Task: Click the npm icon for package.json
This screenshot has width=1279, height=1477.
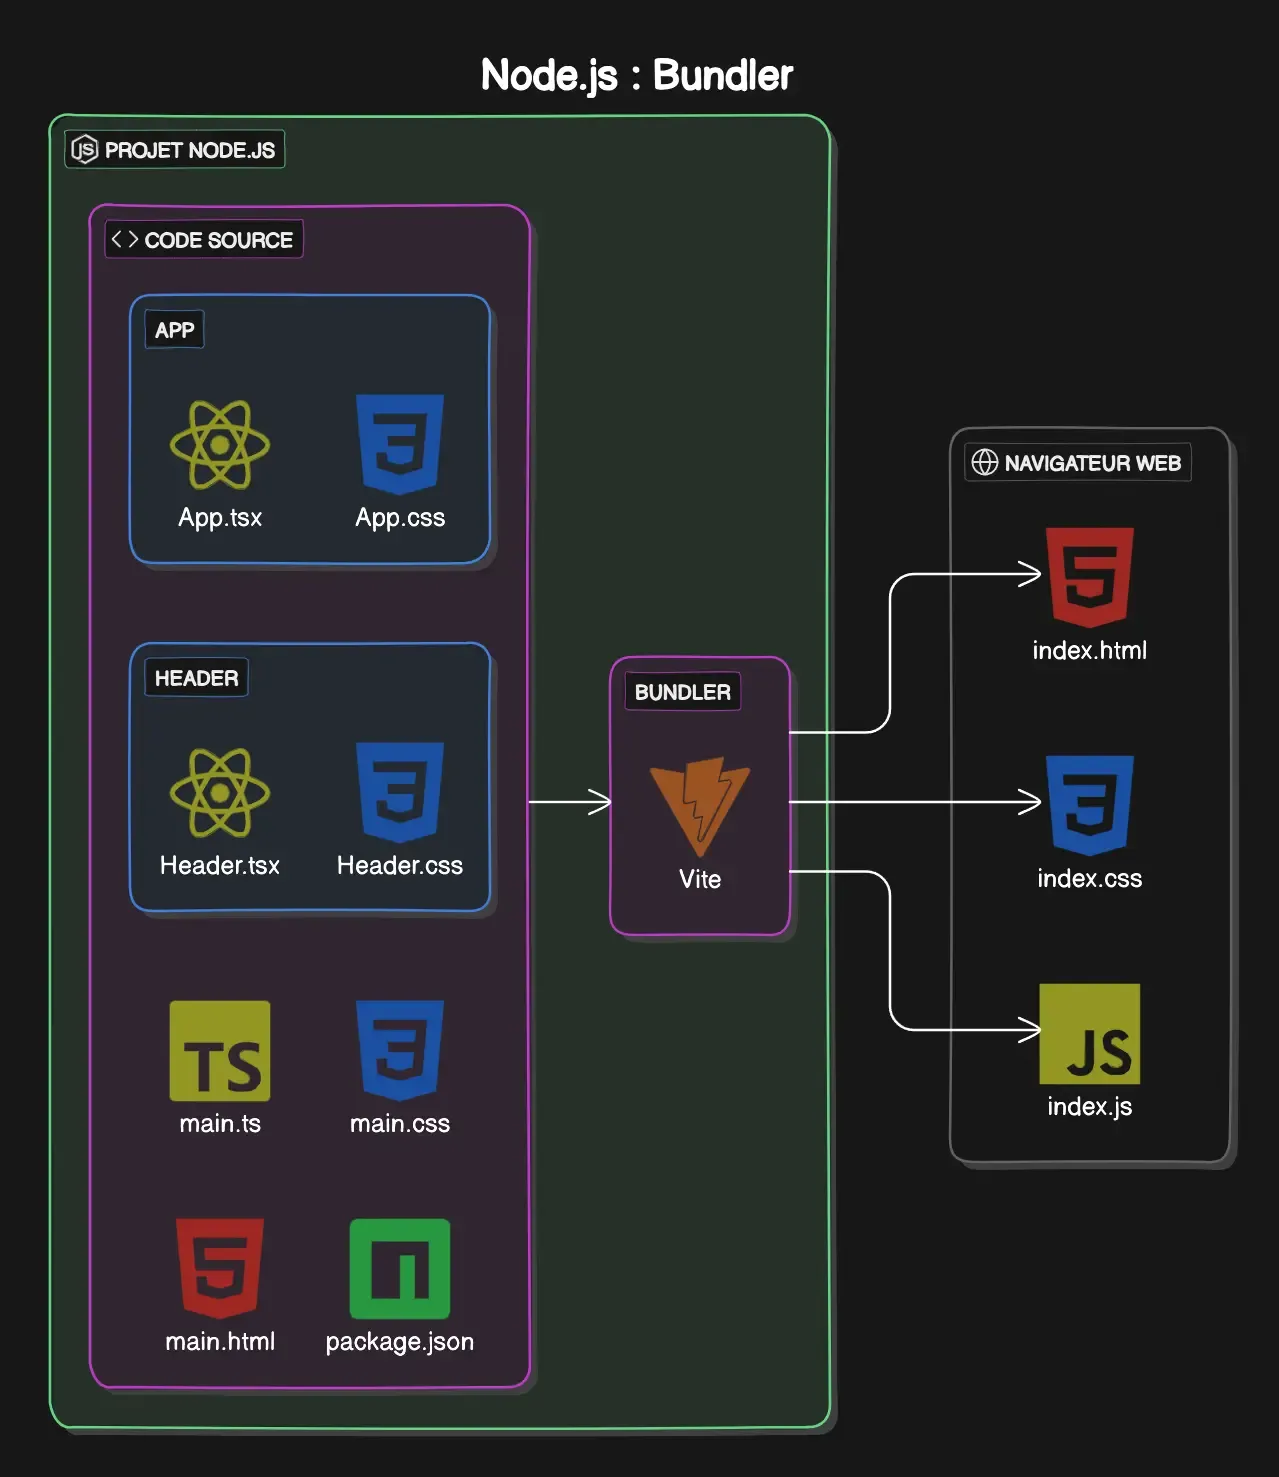Action: 400,1269
